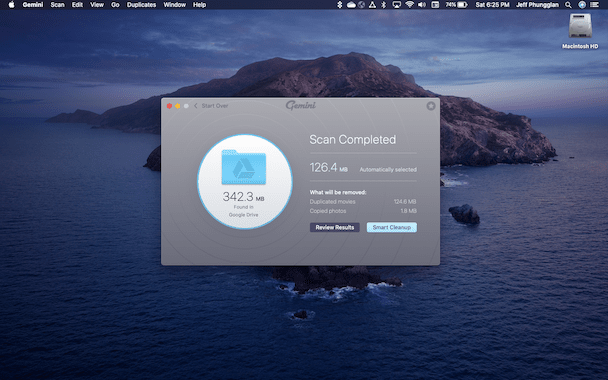The height and width of the screenshot is (380, 608).
Task: Click the Dropbox menu bar icon
Action: (340, 5)
